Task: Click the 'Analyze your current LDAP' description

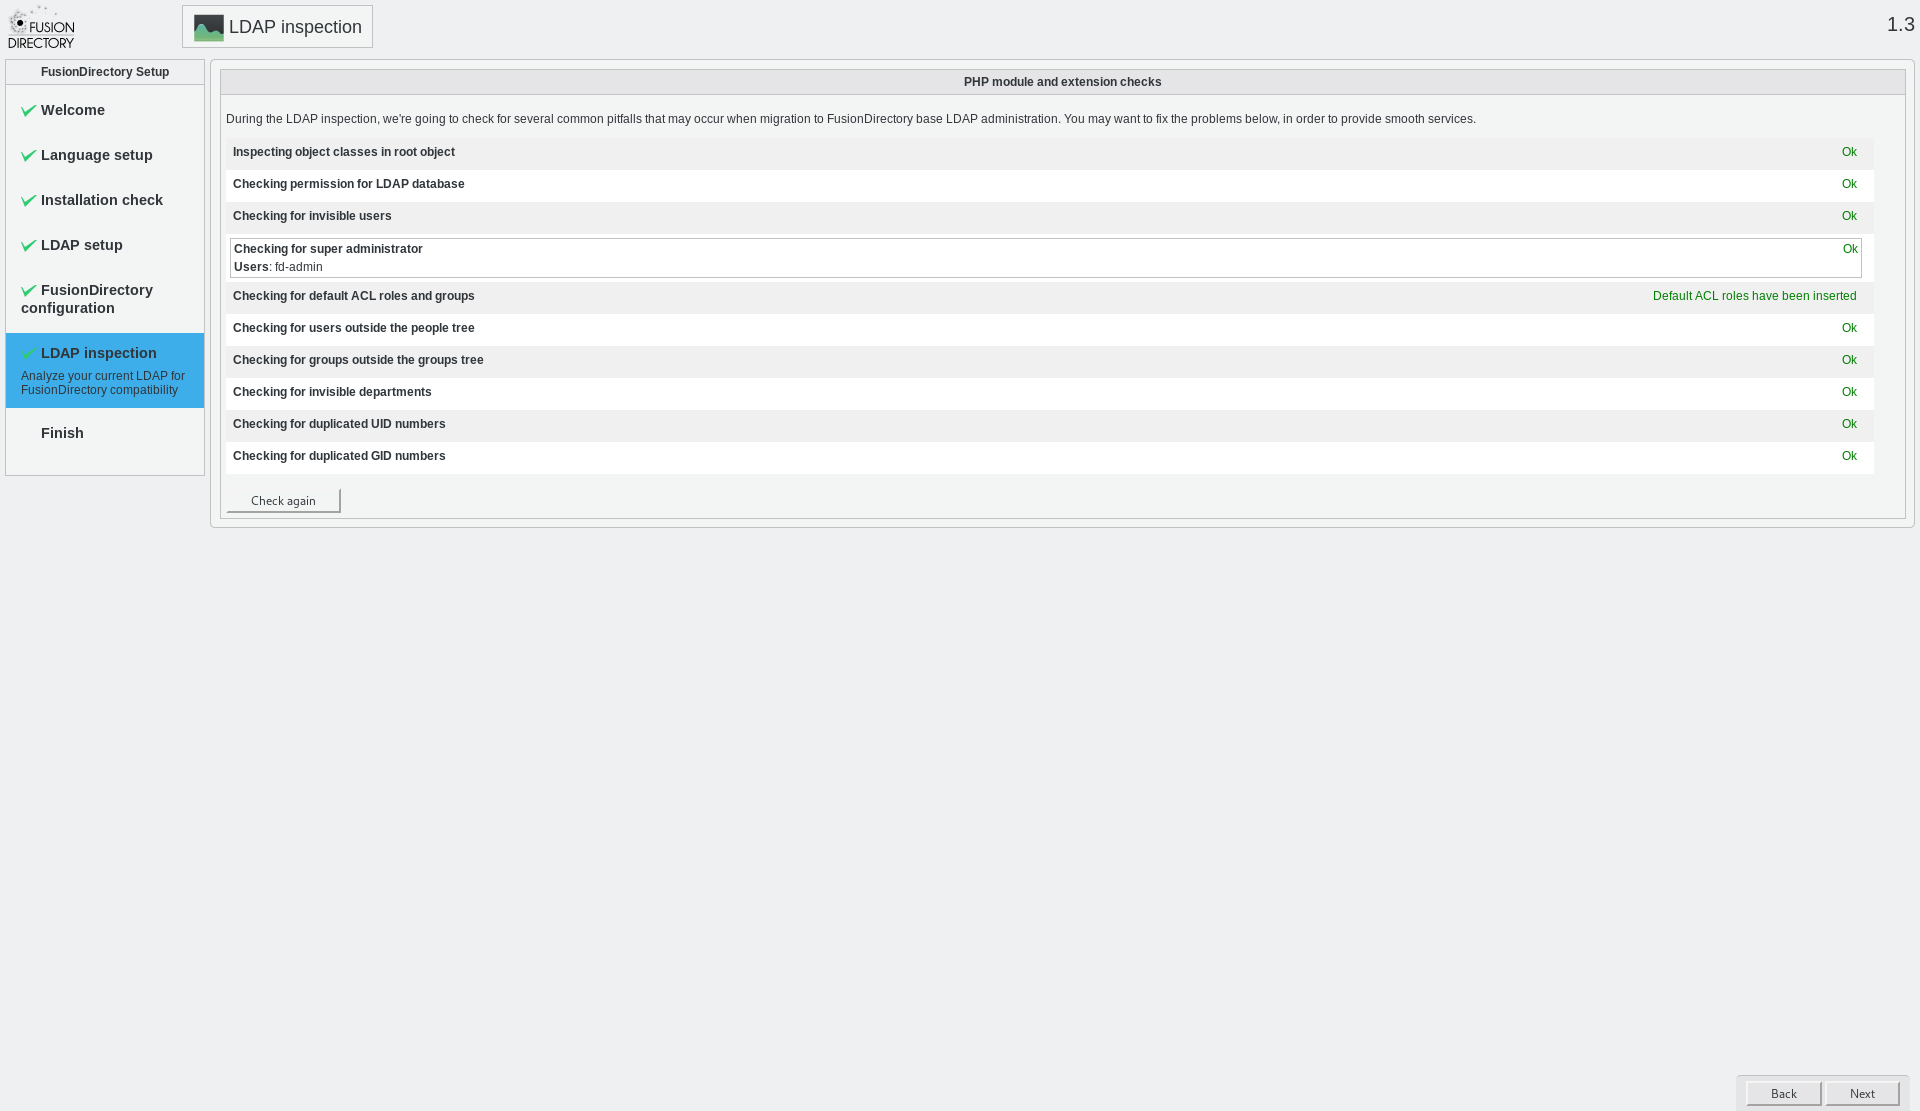Action: [103, 383]
